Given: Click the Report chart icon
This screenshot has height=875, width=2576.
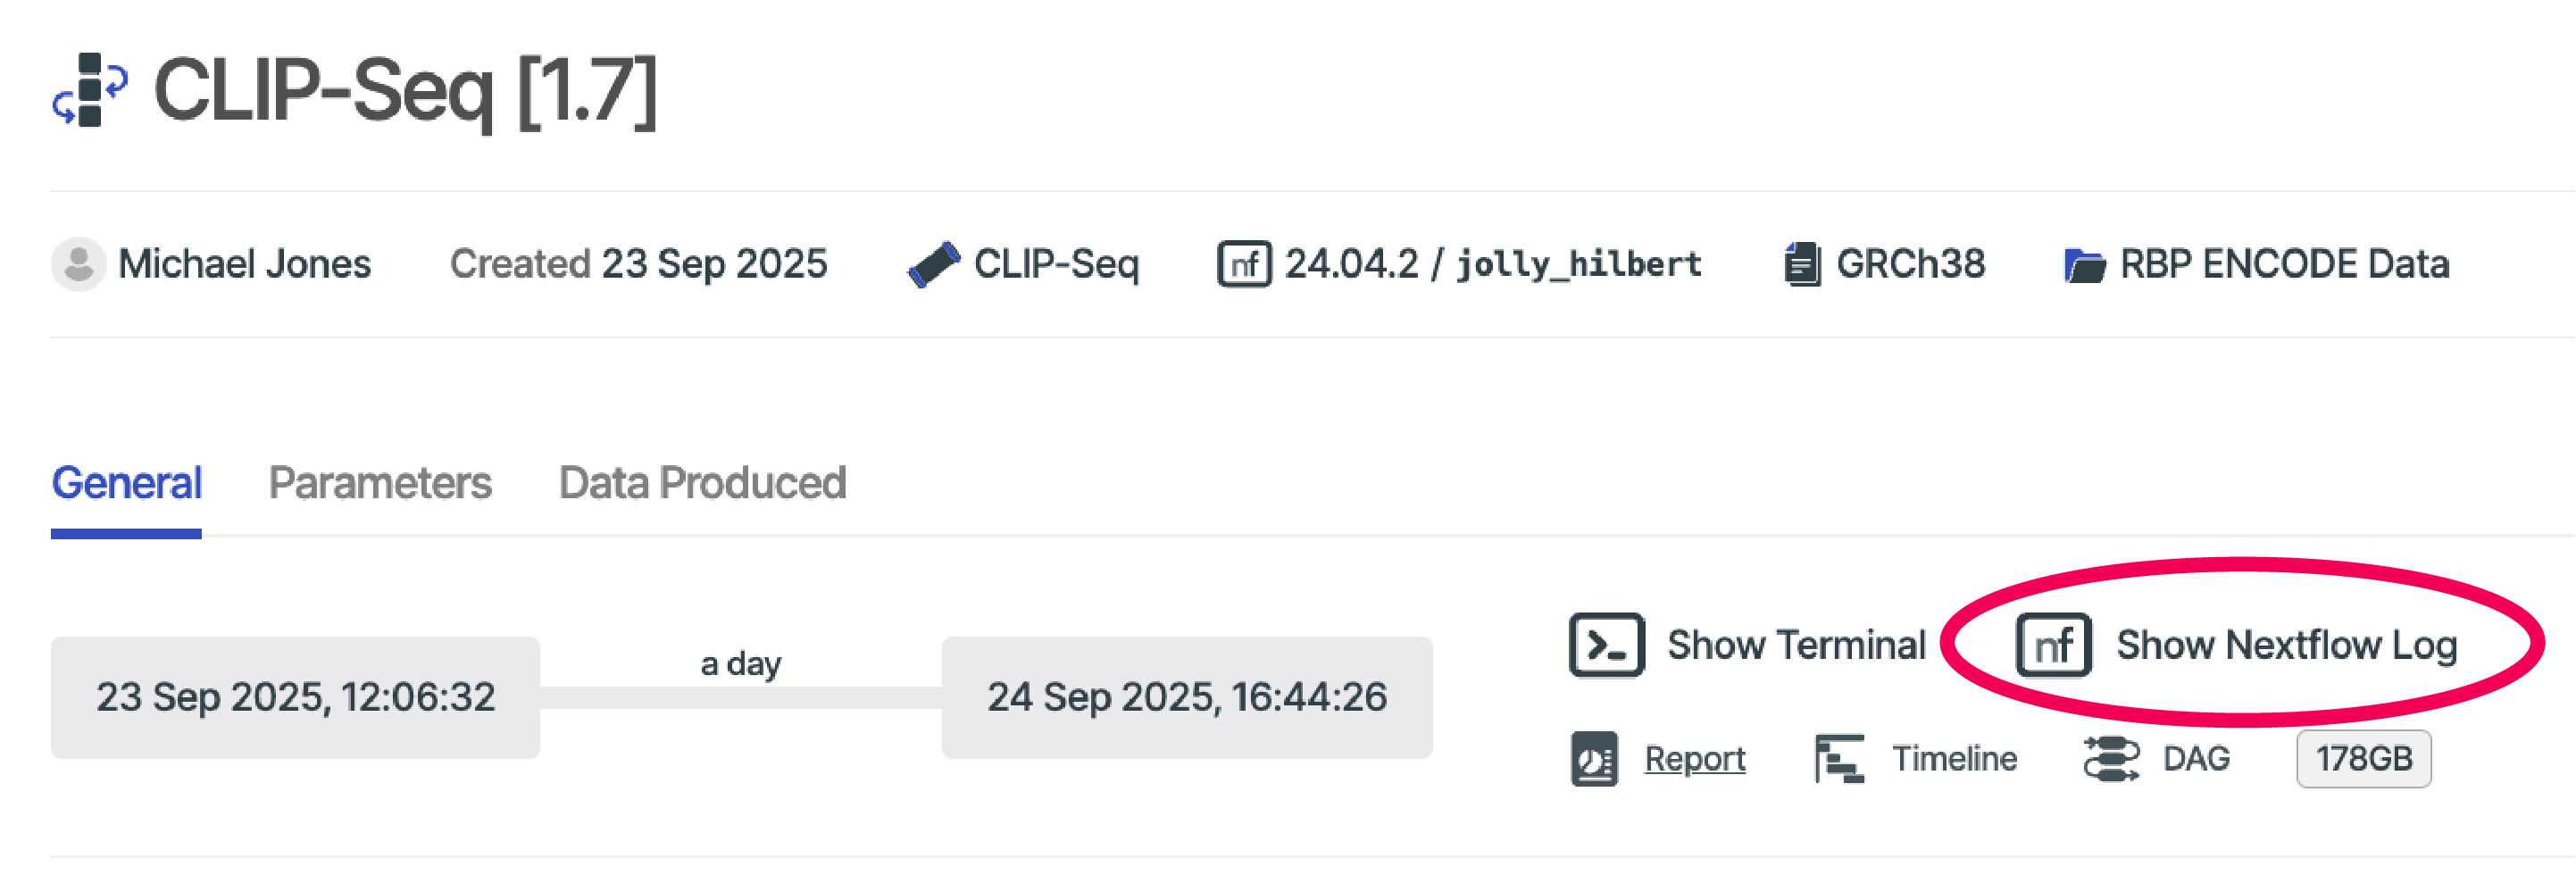Looking at the screenshot, I should tap(1594, 759).
